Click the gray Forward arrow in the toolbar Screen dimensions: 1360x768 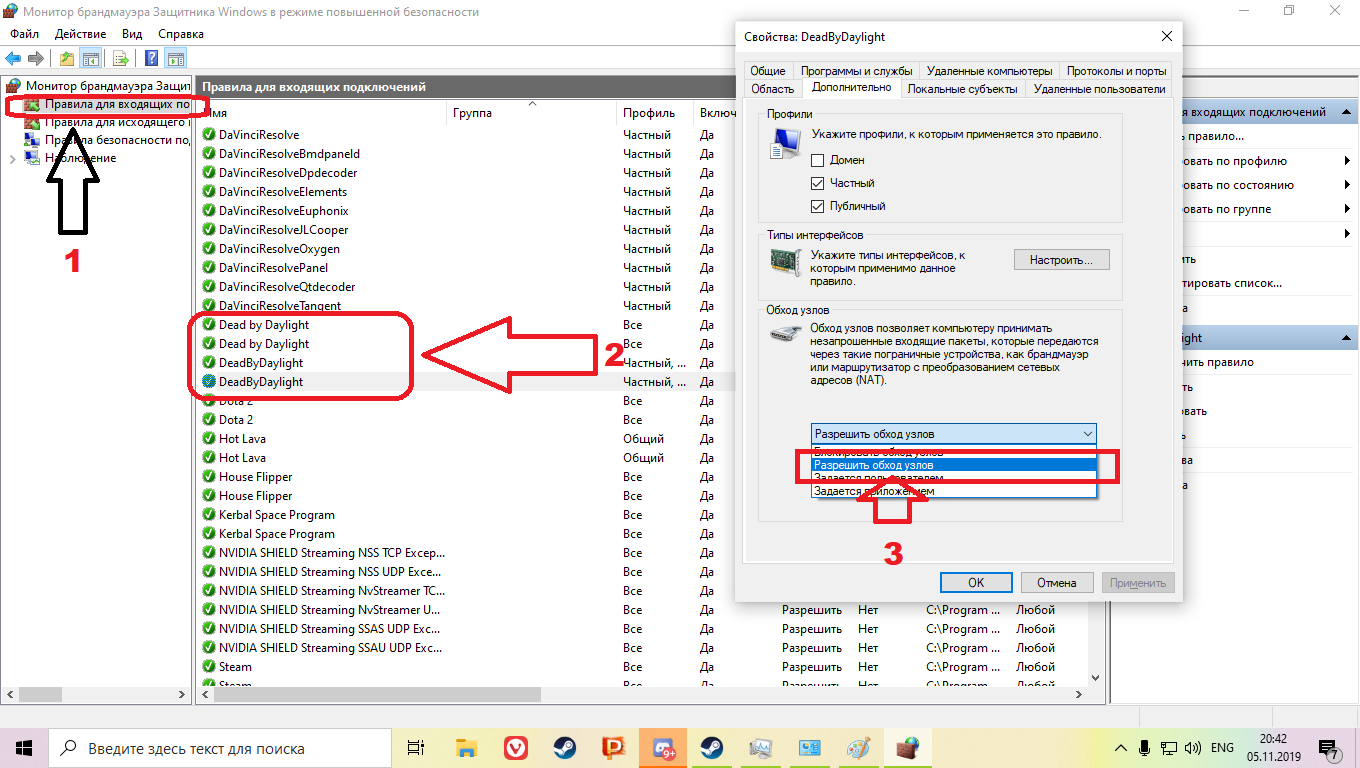pyautogui.click(x=36, y=58)
